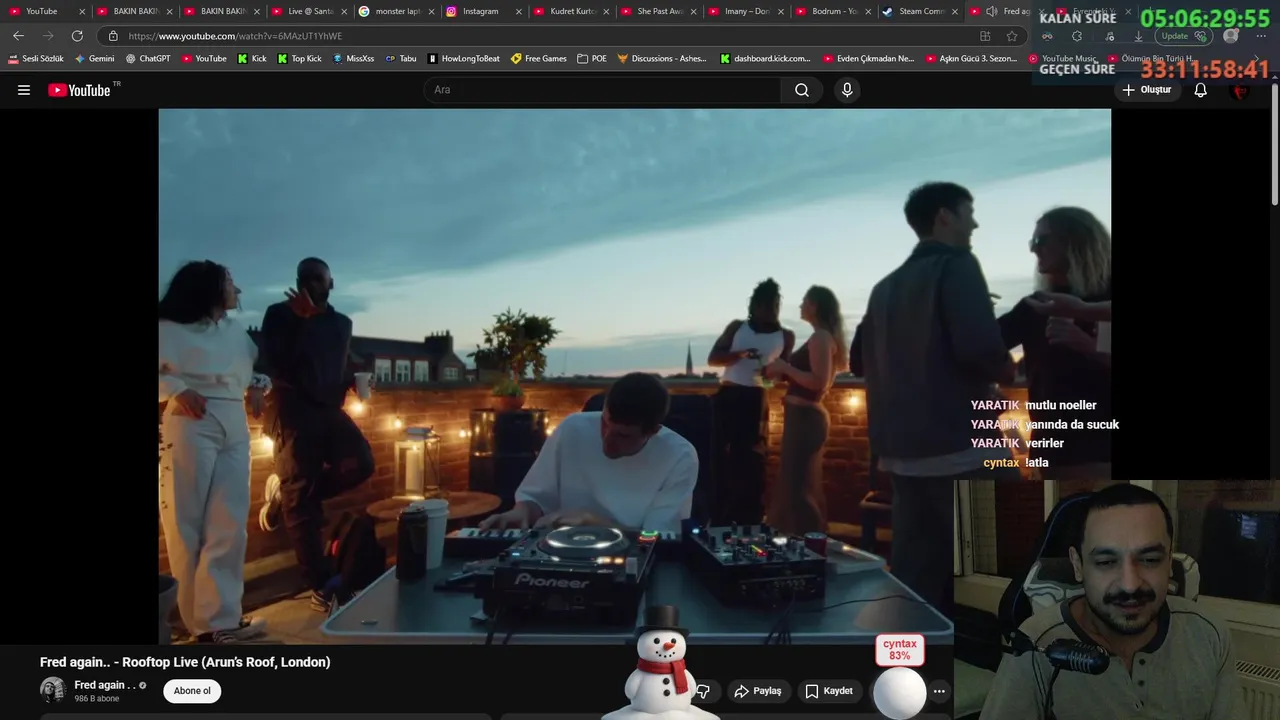Open MissXss bookmark
Screen dimensions: 1280x720
coord(353,59)
